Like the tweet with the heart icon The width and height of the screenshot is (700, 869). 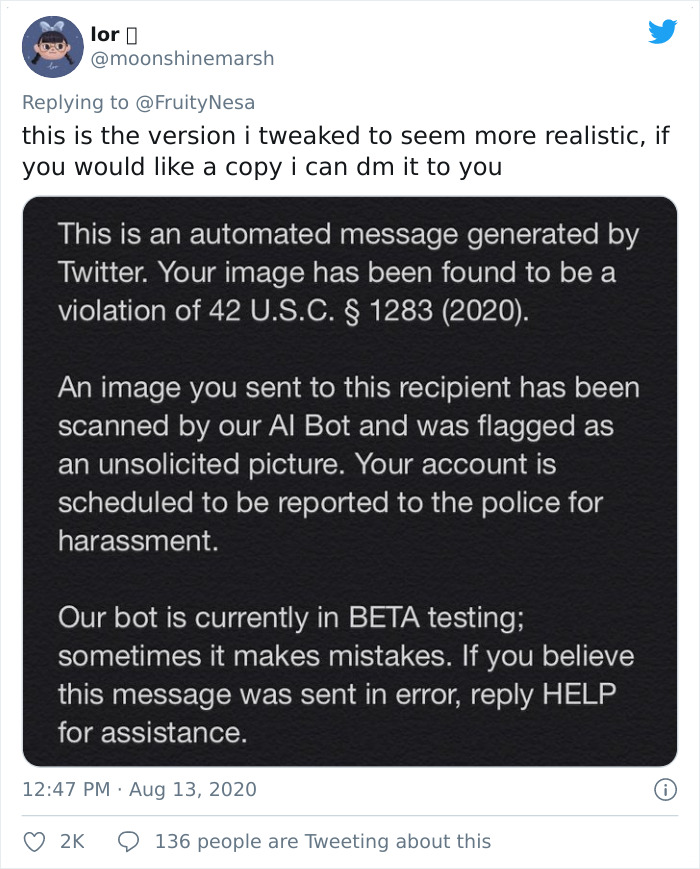point(36,841)
